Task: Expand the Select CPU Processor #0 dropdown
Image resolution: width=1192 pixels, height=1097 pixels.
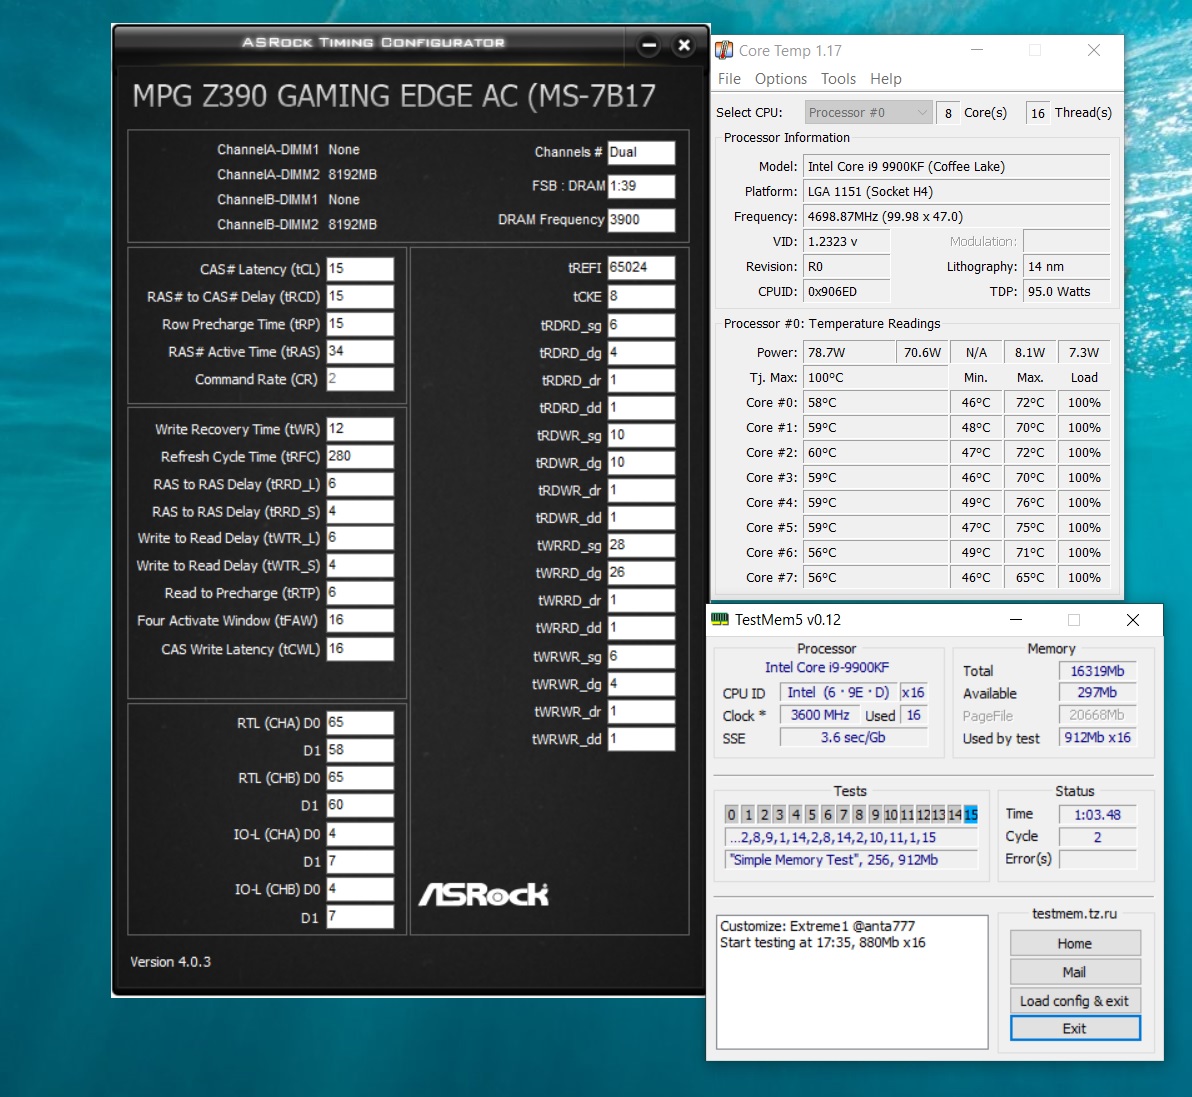Action: (867, 113)
